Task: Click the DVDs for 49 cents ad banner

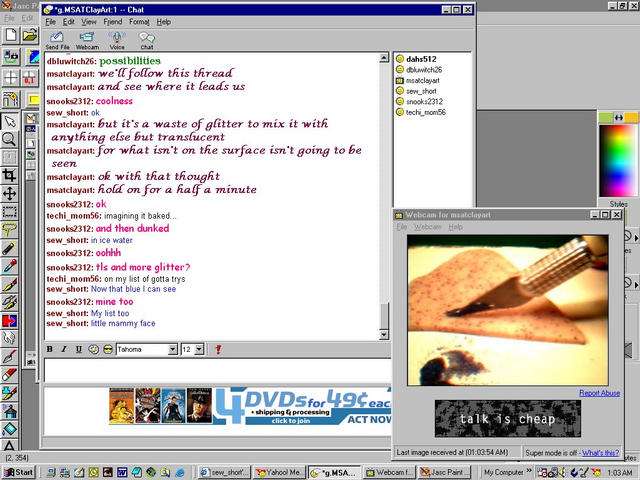Action: pos(250,406)
